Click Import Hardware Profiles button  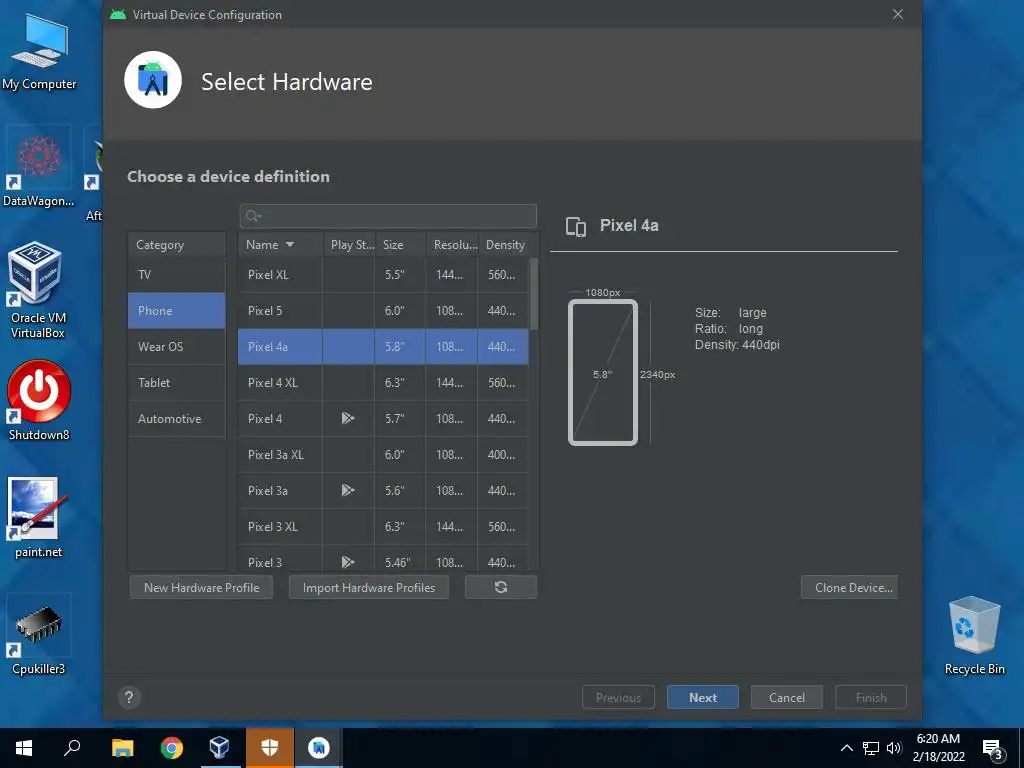[368, 587]
